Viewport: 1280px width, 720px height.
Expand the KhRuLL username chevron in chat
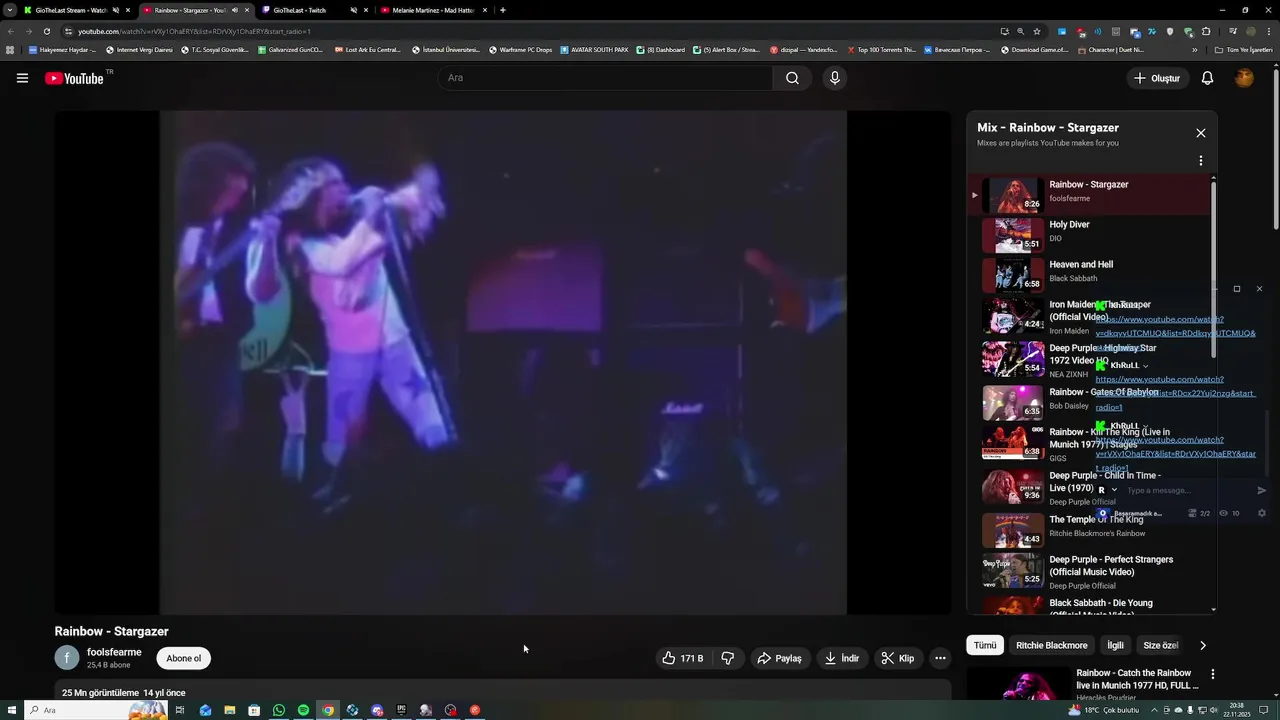click(1146, 366)
